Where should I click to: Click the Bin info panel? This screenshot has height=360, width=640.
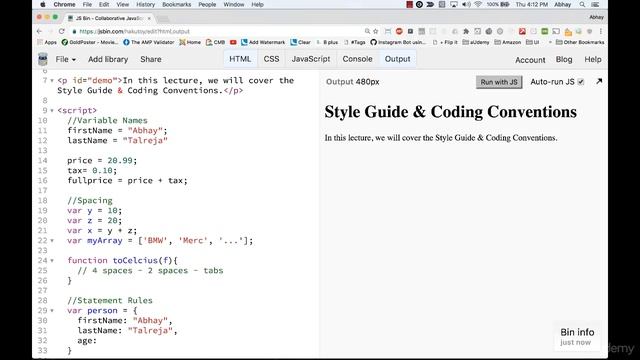tap(577, 336)
